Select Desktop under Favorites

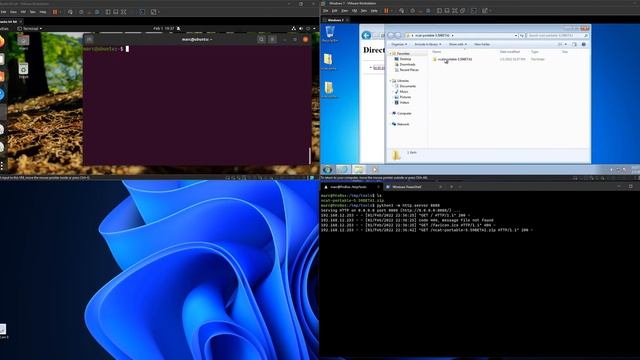pos(402,59)
